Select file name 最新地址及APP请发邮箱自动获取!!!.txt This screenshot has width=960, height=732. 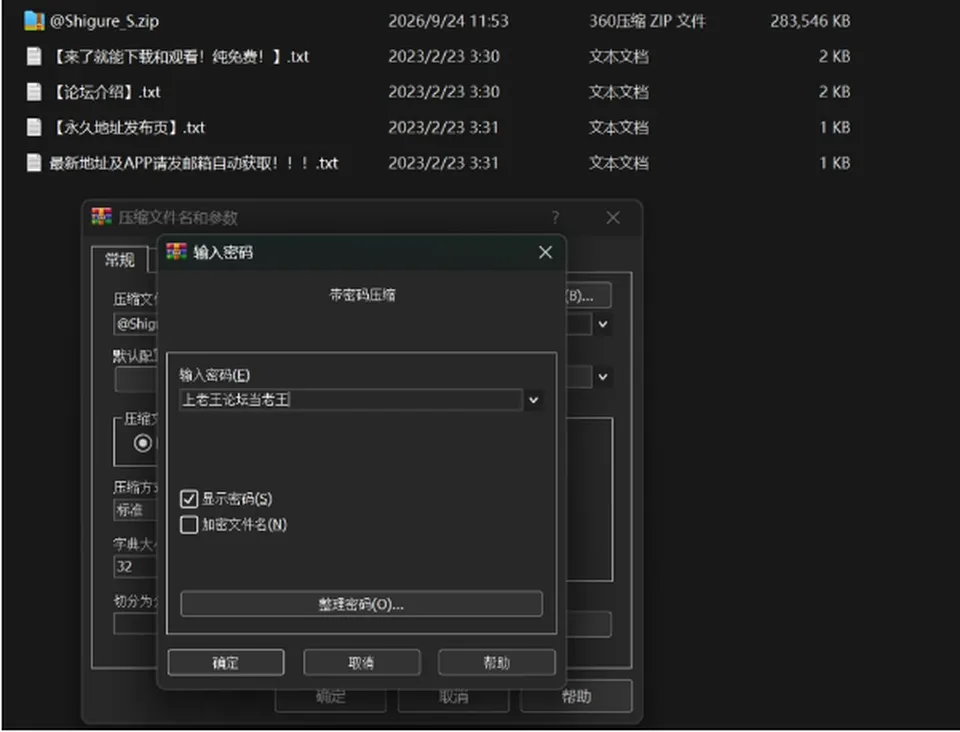[x=193, y=163]
